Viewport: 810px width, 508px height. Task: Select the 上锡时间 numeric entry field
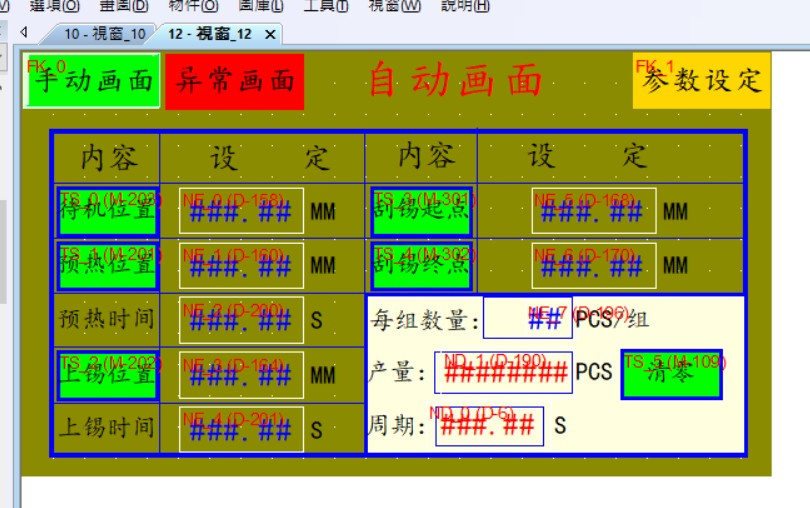point(241,429)
